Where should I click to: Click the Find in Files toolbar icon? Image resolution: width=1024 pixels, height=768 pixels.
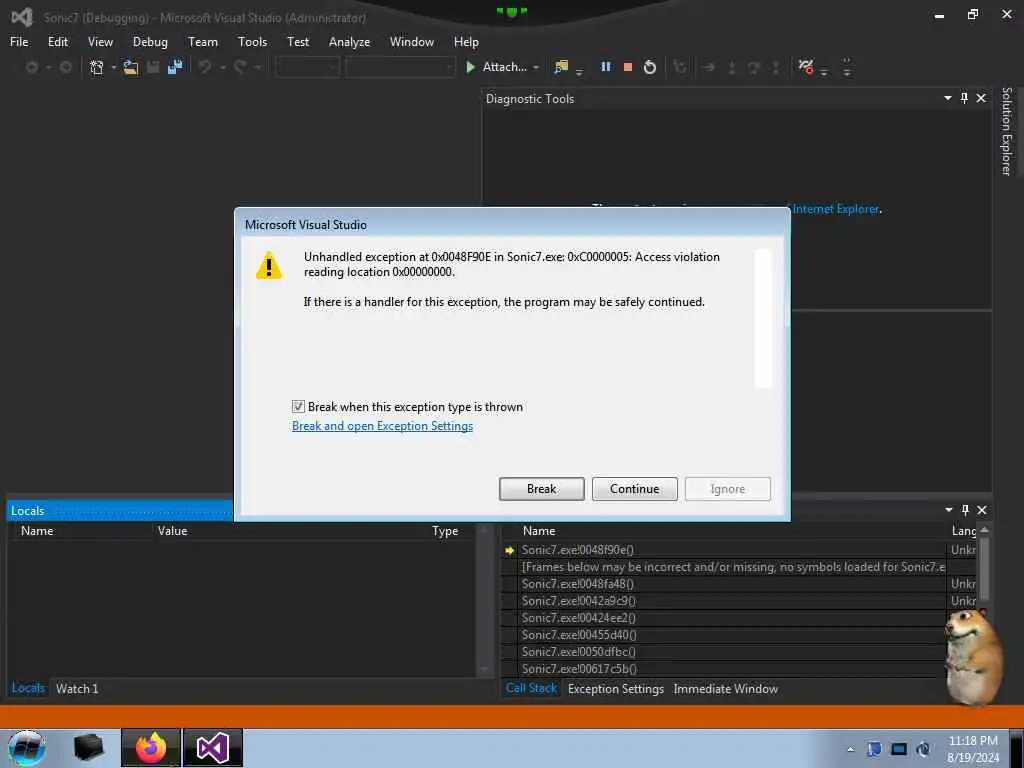coord(561,67)
